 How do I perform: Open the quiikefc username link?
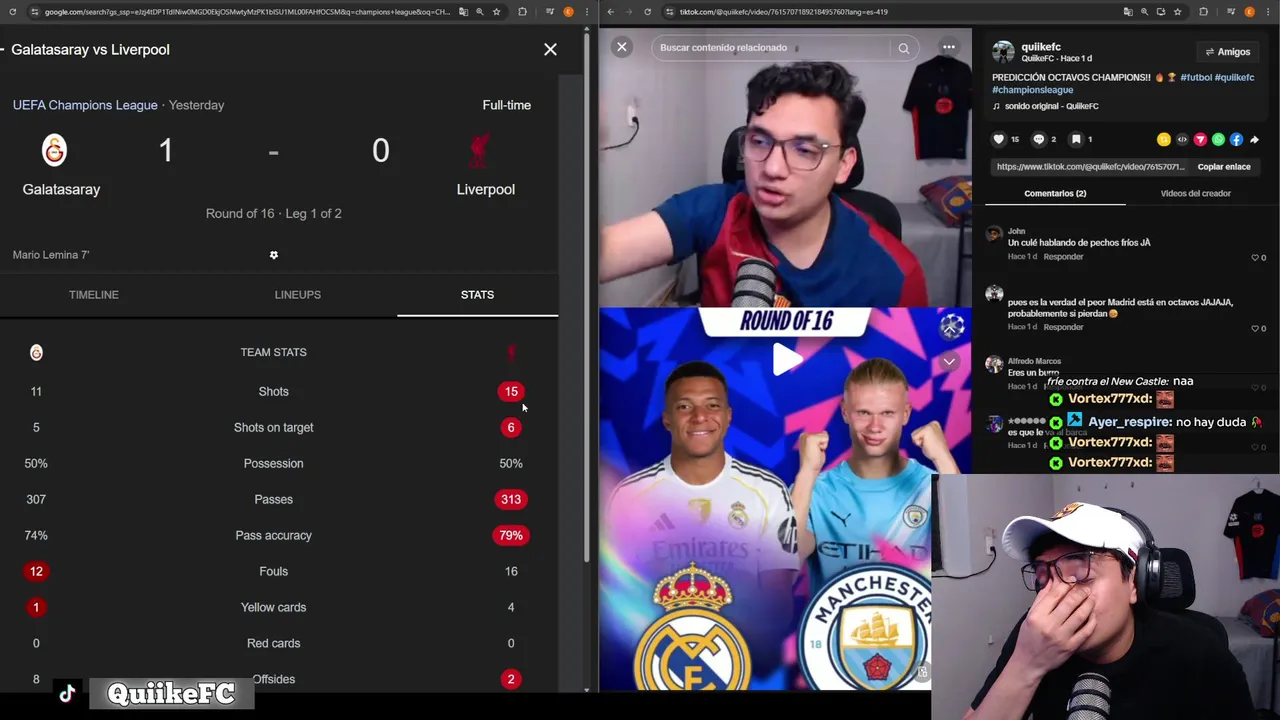(1041, 47)
